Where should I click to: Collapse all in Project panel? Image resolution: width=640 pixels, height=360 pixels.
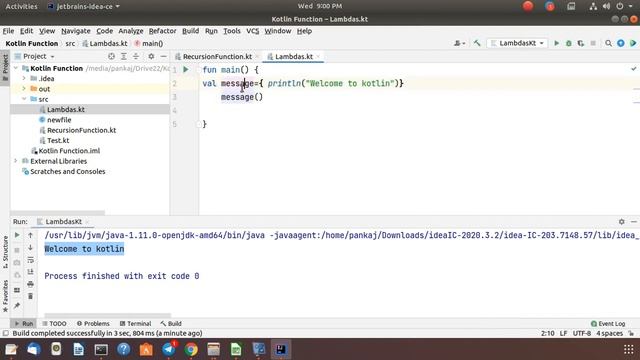[136, 56]
